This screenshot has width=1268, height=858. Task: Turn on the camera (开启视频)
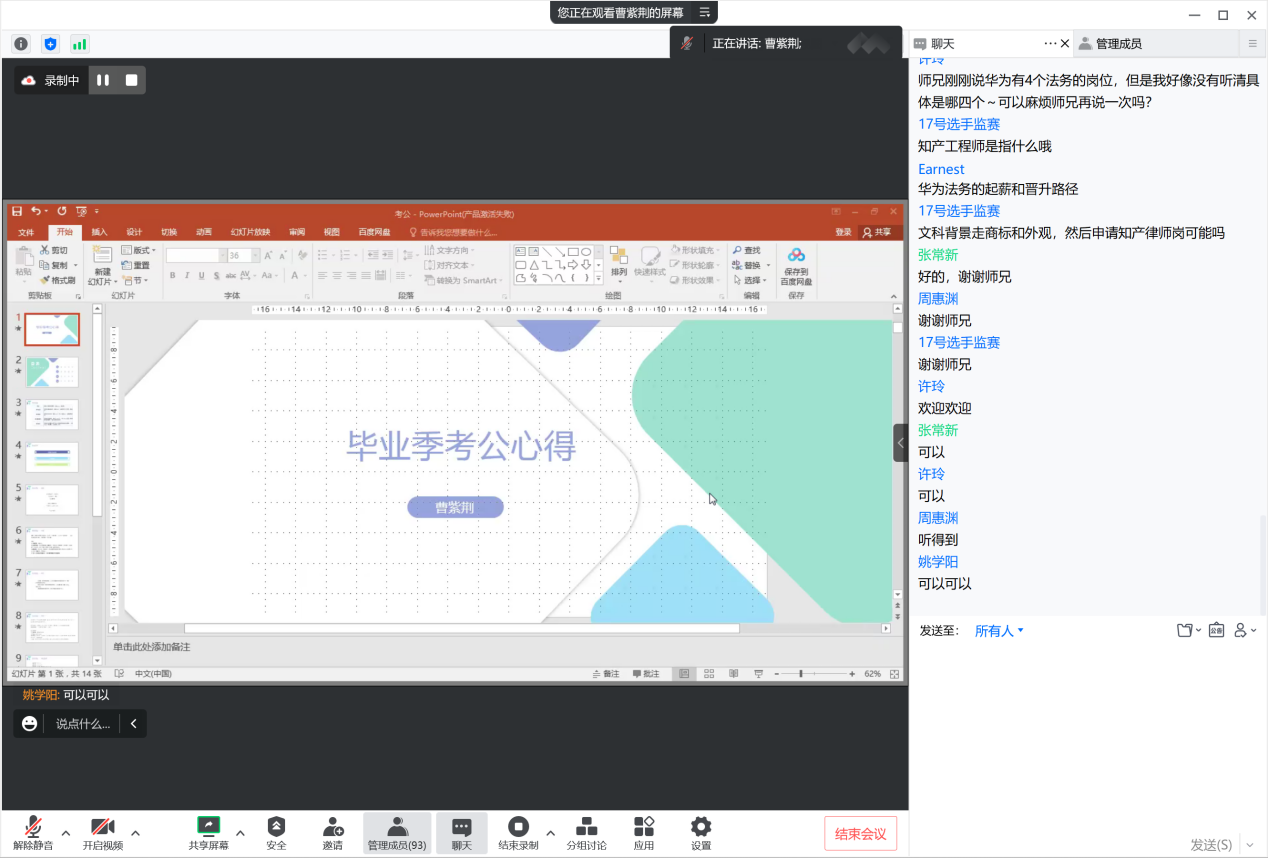click(102, 827)
